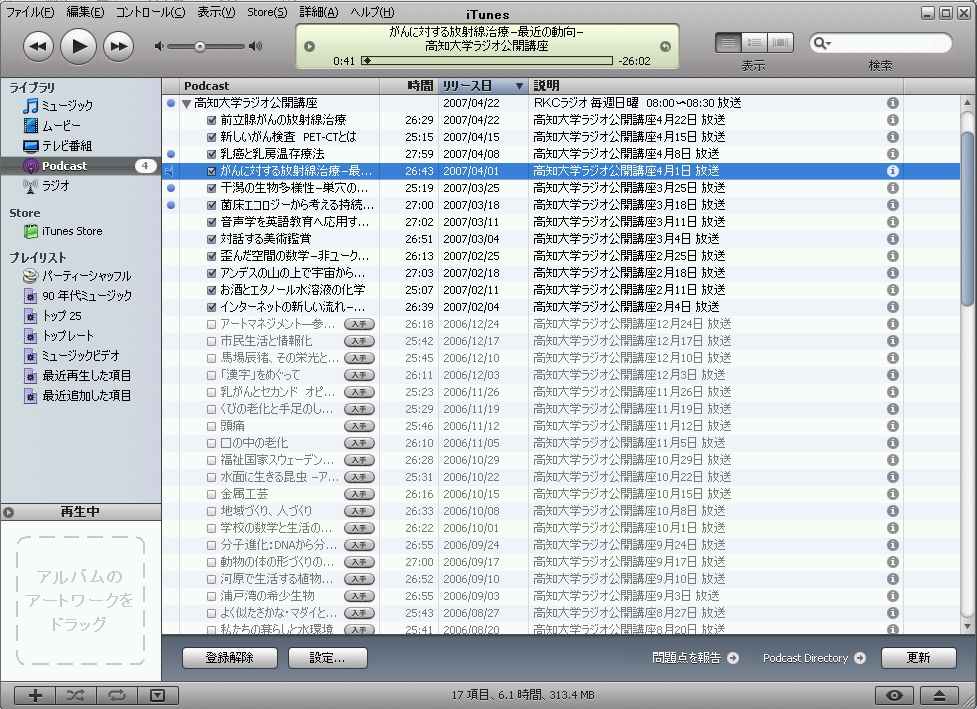The width and height of the screenshot is (977, 709).
Task: Click the playback progress bar
Action: click(x=487, y=60)
